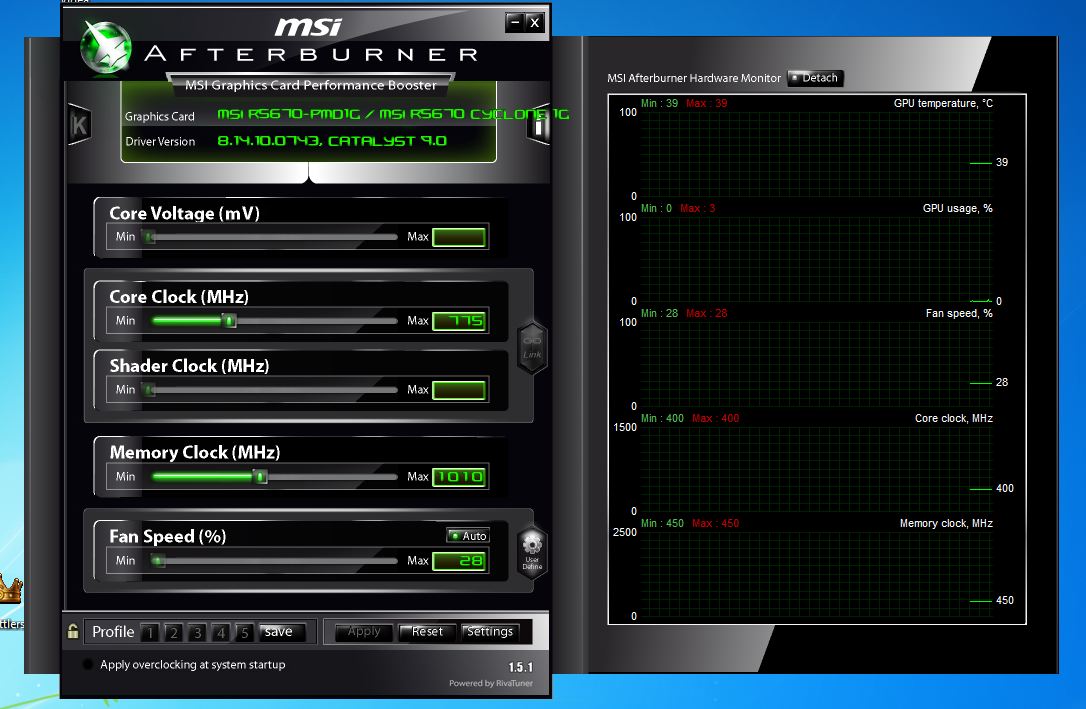Select profile slot 3

pyautogui.click(x=197, y=632)
